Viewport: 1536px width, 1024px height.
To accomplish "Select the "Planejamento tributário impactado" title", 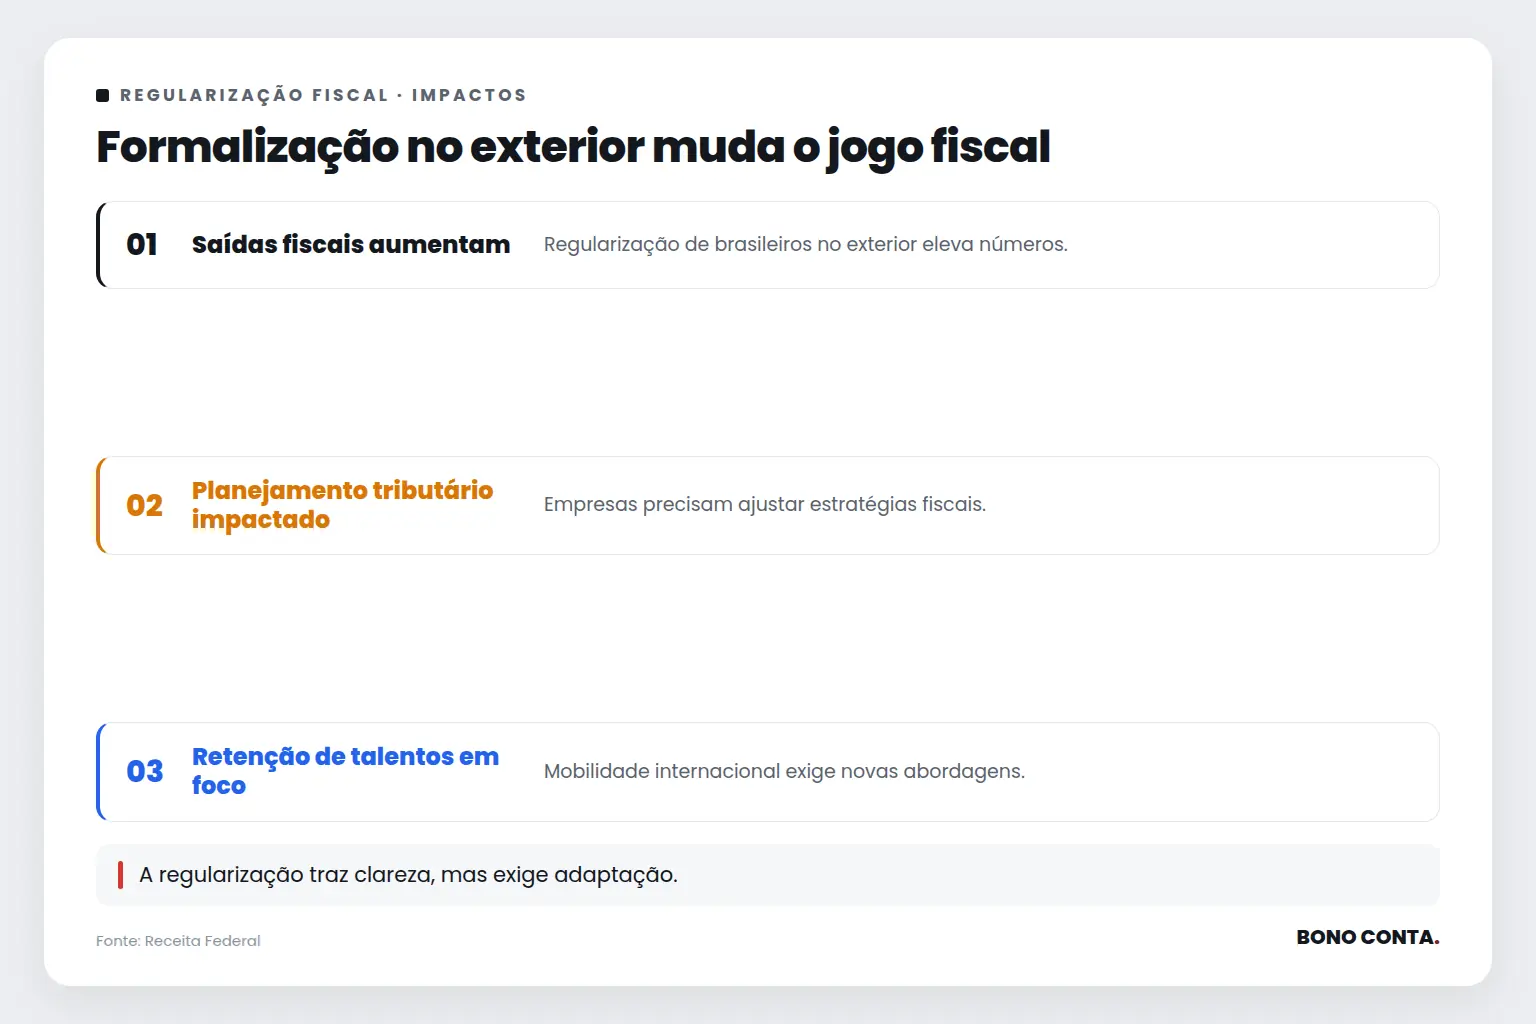I will pyautogui.click(x=342, y=505).
